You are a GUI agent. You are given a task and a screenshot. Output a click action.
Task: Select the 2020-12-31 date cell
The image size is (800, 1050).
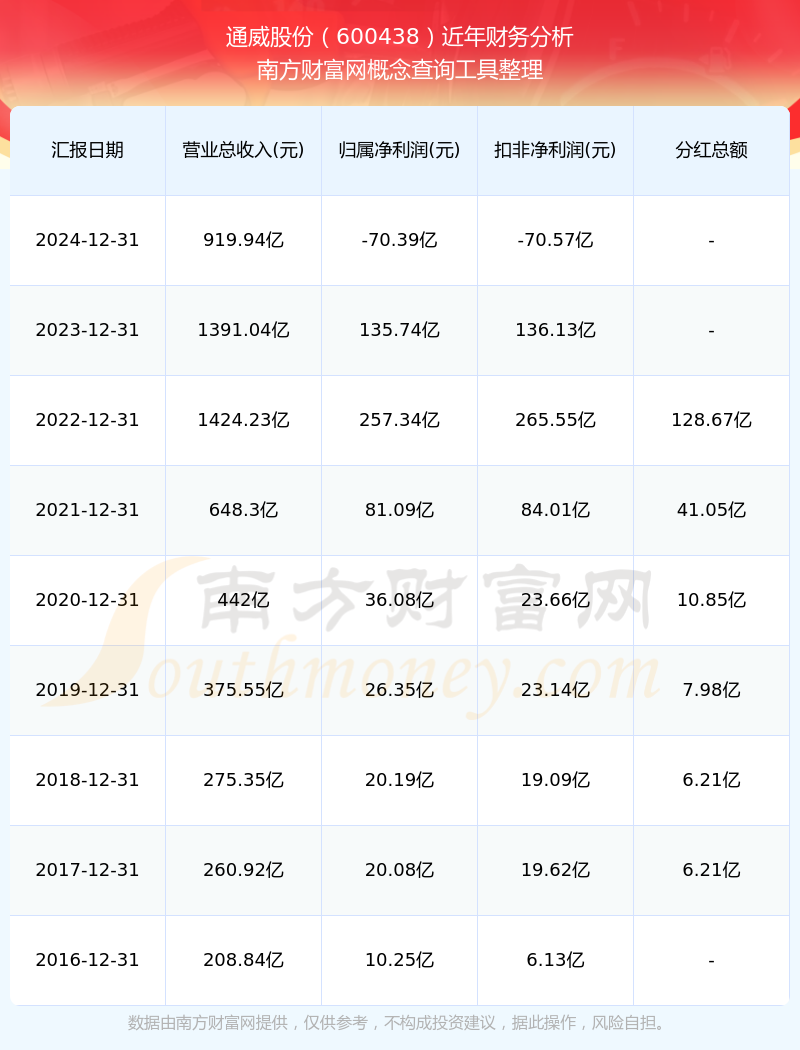(88, 601)
